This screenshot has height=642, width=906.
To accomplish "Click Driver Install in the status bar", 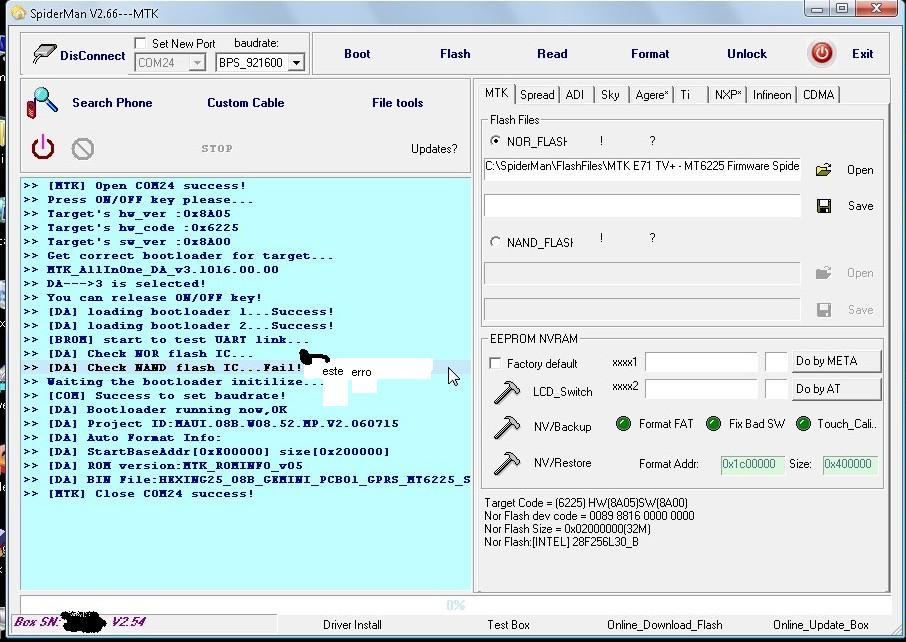I will (352, 625).
